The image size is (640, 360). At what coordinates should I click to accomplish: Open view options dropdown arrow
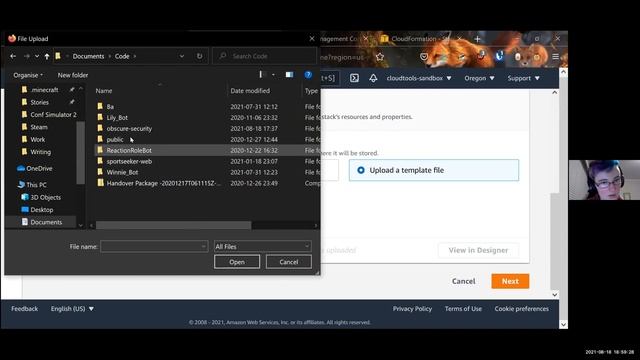[x=273, y=75]
